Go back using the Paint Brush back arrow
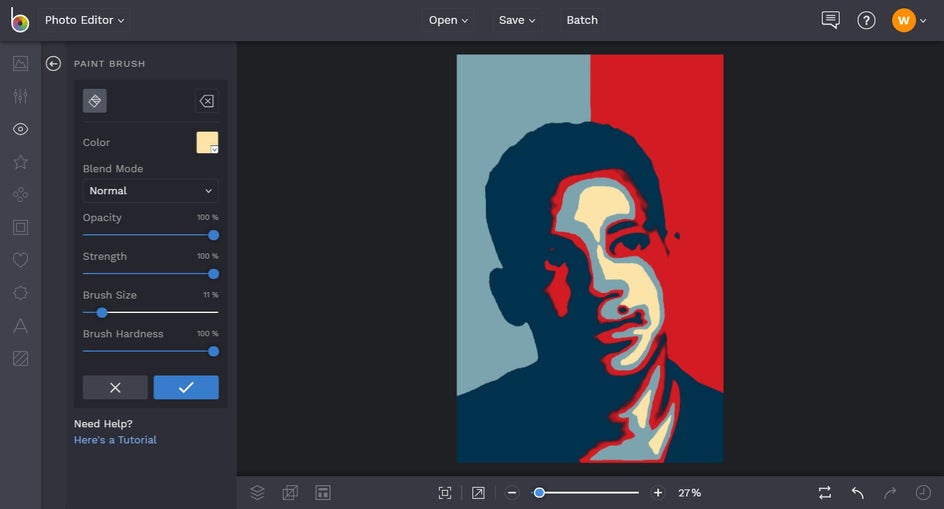This screenshot has height=509, width=944. click(x=53, y=63)
